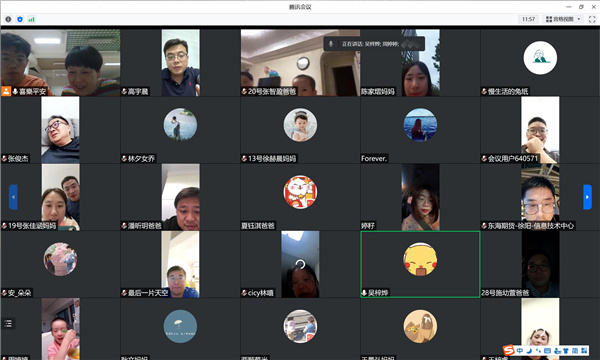Click umbrella avatar in bottom row
This screenshot has width=600, height=360.
click(x=180, y=326)
